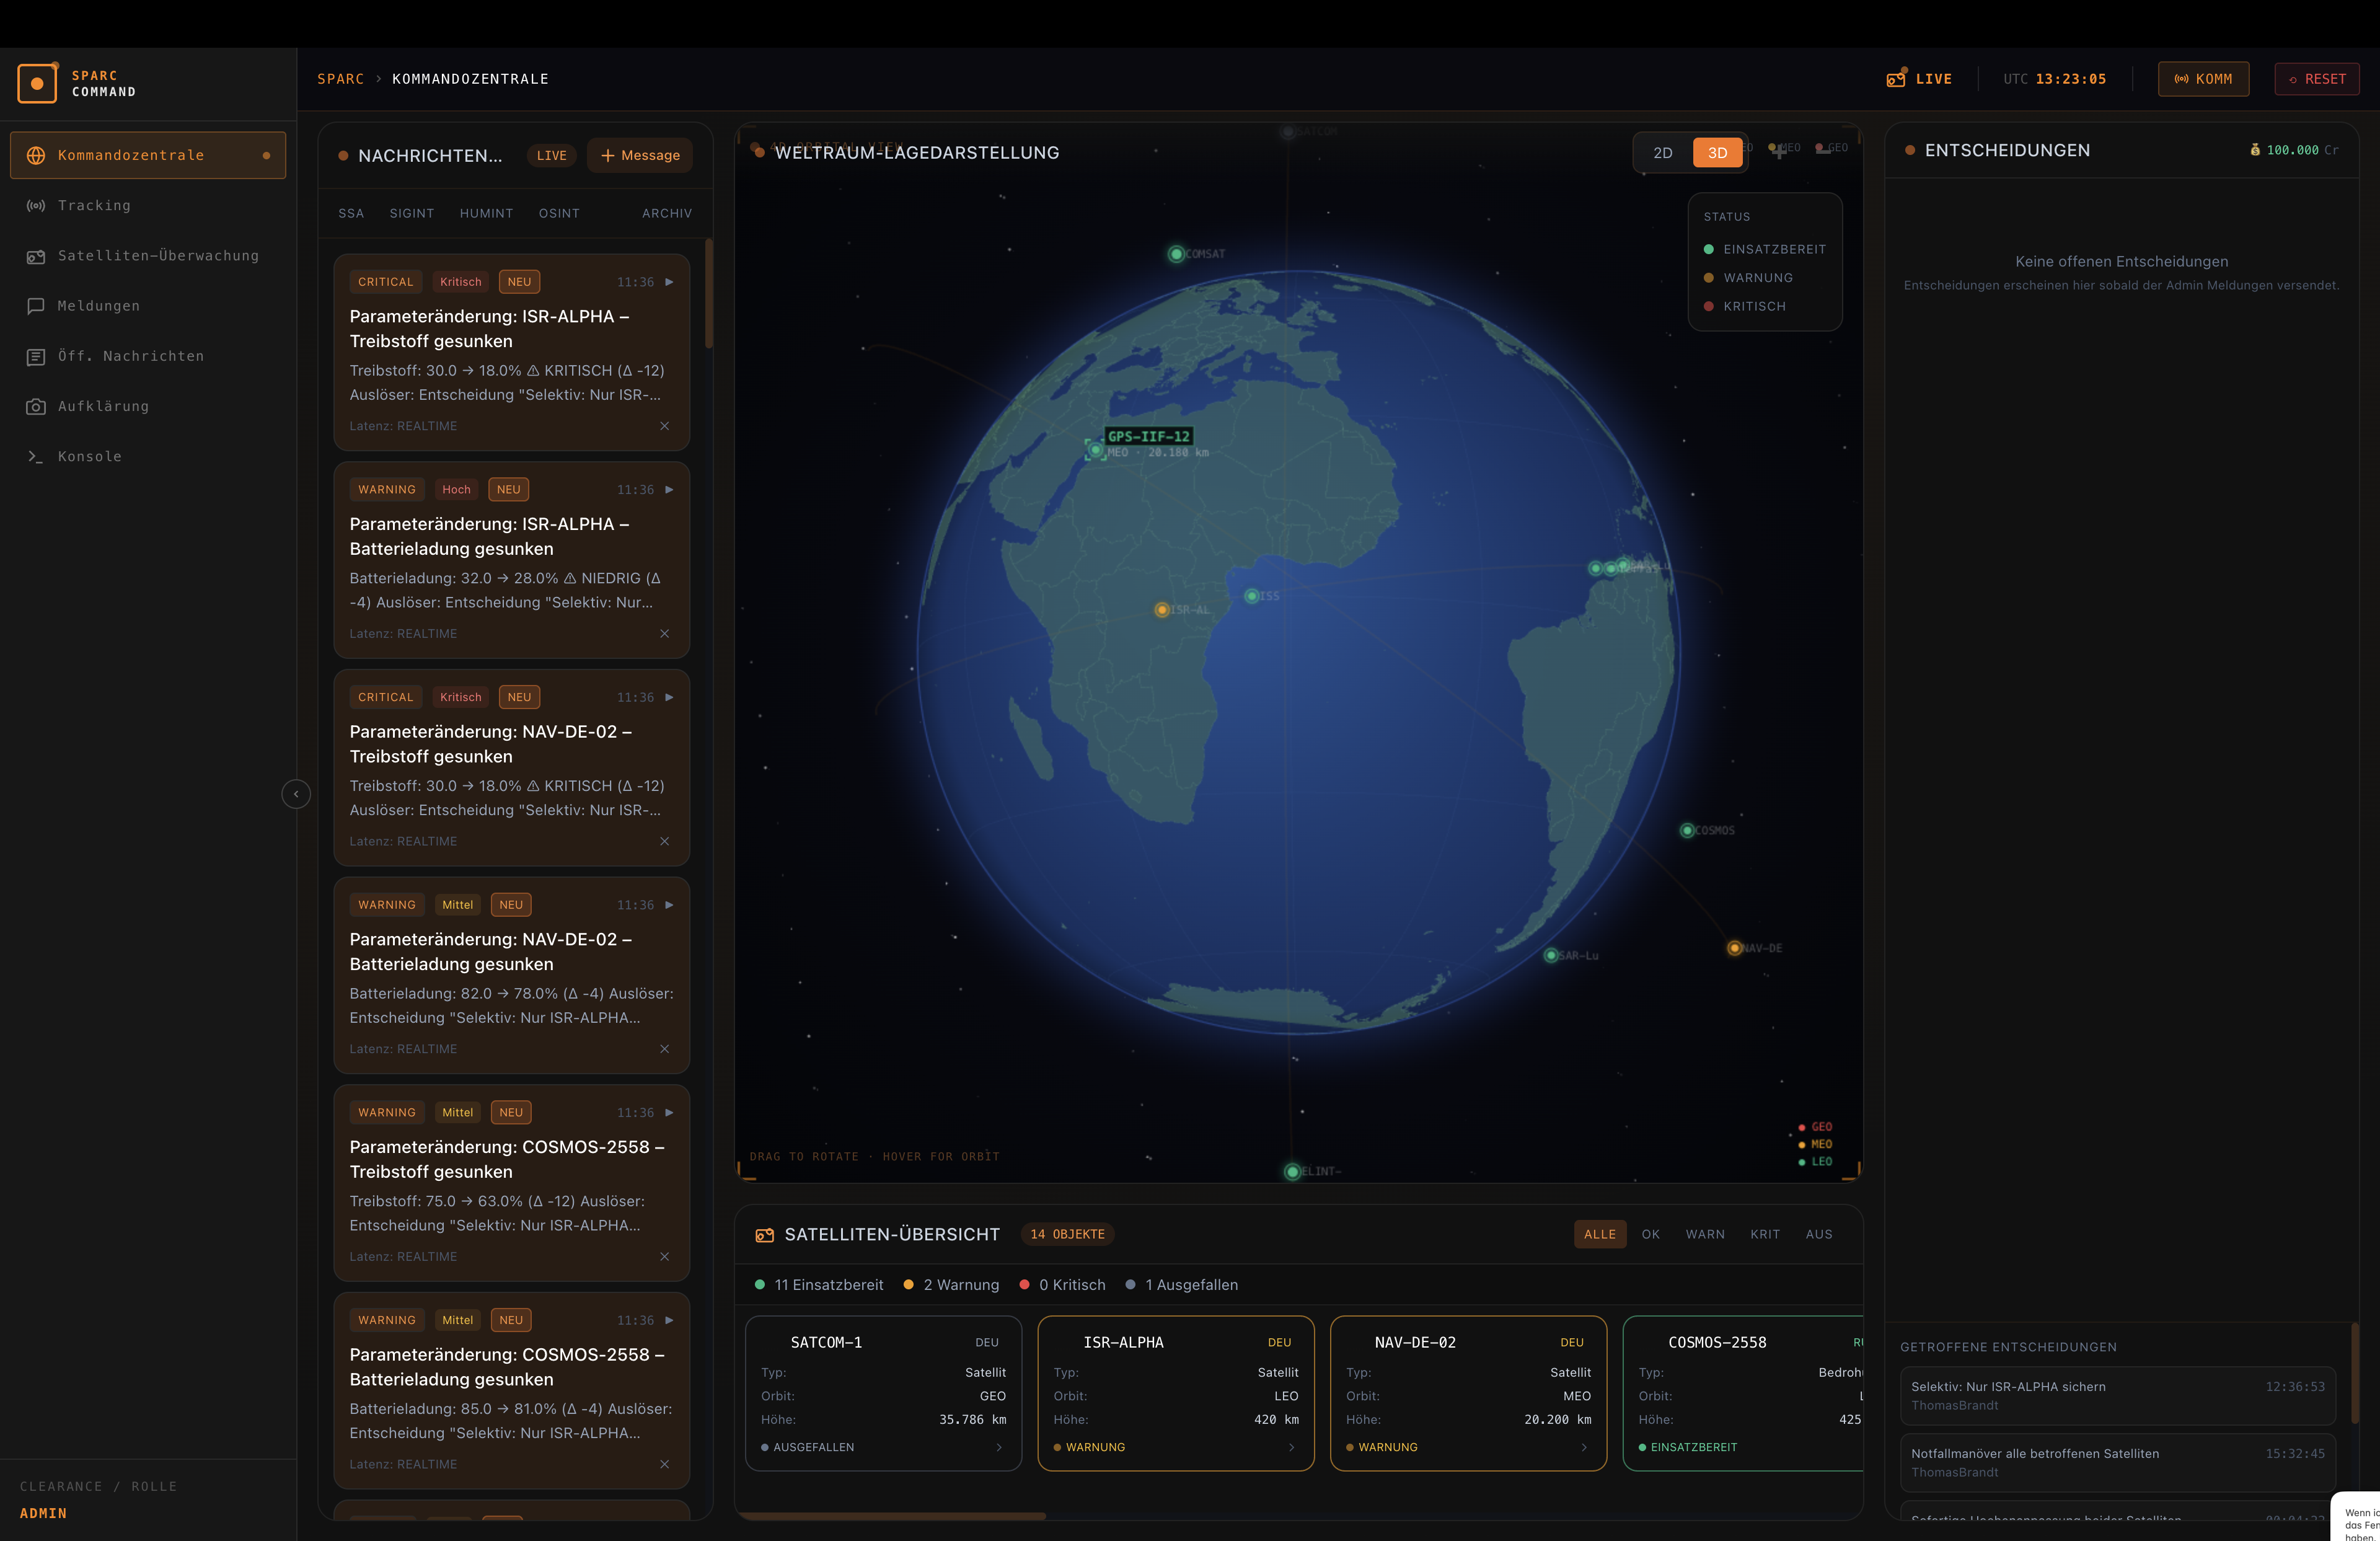Click the KOMM button in the header

click(x=2203, y=79)
